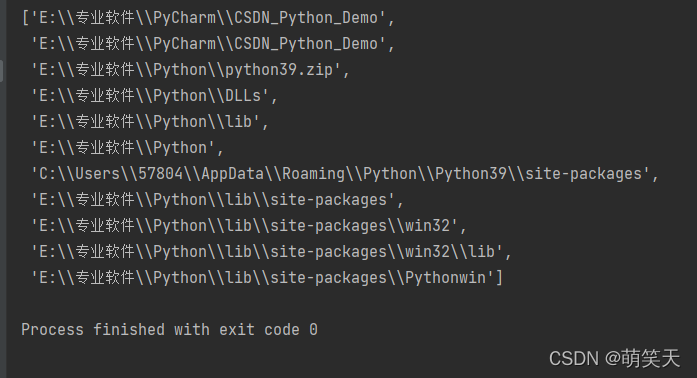Image resolution: width=697 pixels, height=378 pixels.
Task: Click the opening bracket of the list output
Action: pyautogui.click(x=25, y=18)
